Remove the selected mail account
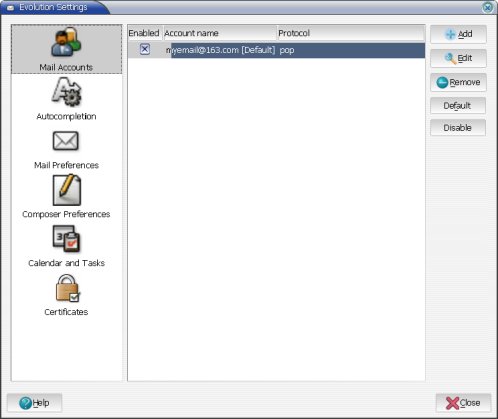The image size is (498, 419). click(458, 82)
